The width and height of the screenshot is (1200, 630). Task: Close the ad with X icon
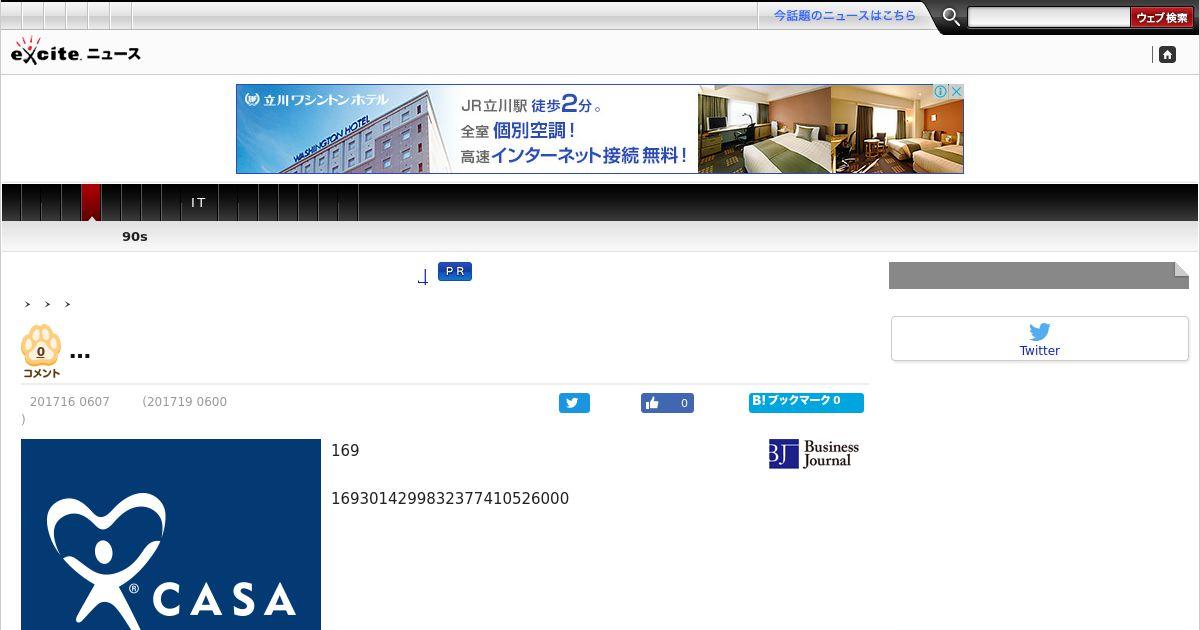pyautogui.click(x=956, y=91)
